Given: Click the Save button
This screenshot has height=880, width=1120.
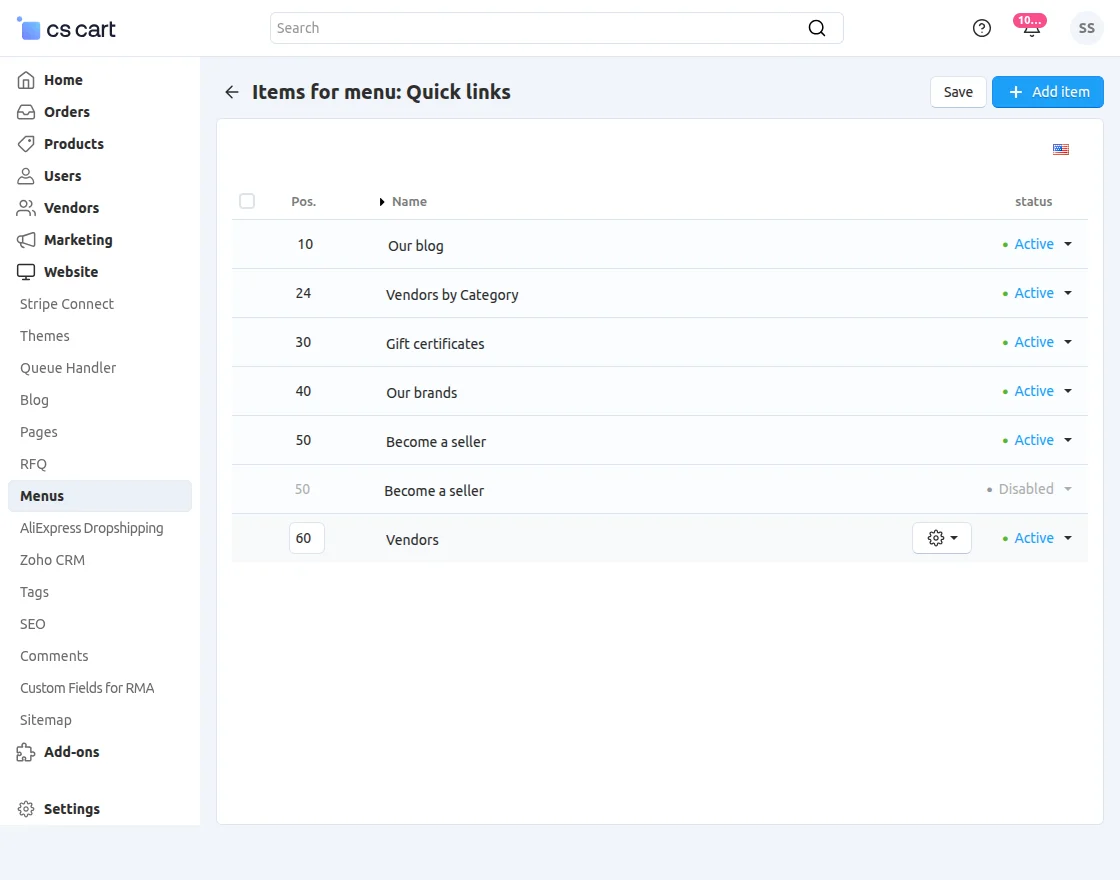Looking at the screenshot, I should pos(958,92).
